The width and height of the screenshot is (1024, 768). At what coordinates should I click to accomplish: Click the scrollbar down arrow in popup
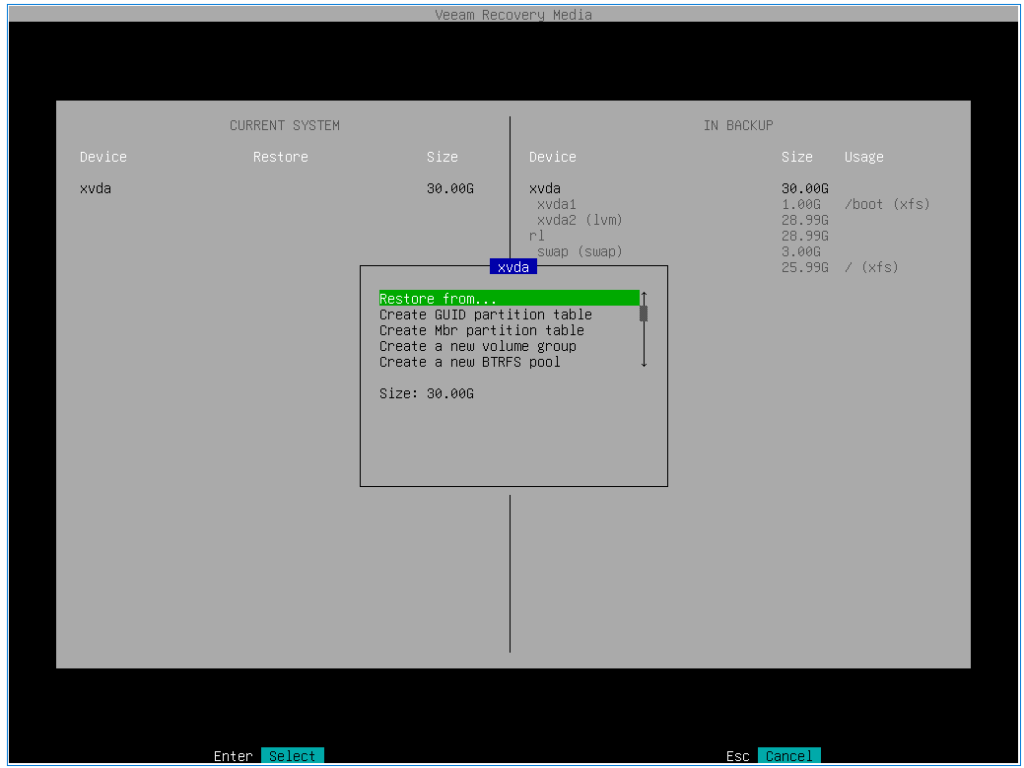click(x=644, y=363)
